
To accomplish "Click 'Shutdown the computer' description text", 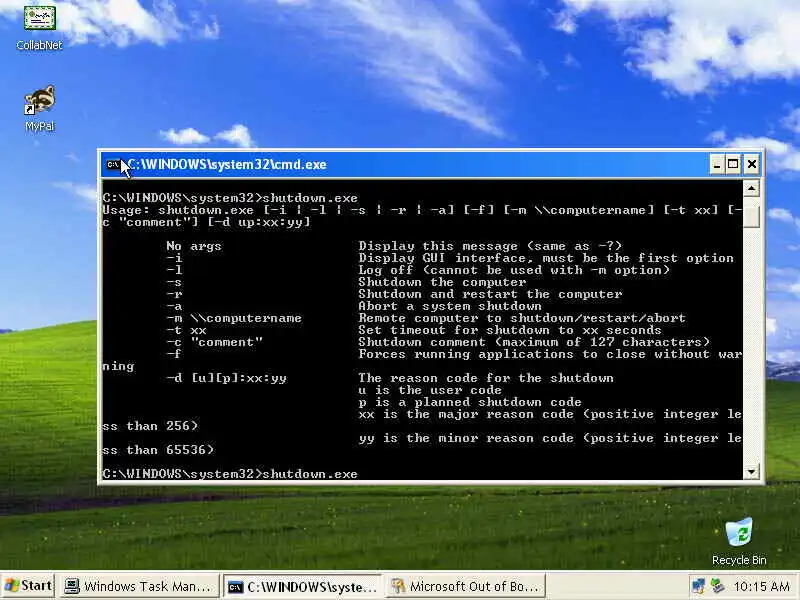I will (x=442, y=282).
